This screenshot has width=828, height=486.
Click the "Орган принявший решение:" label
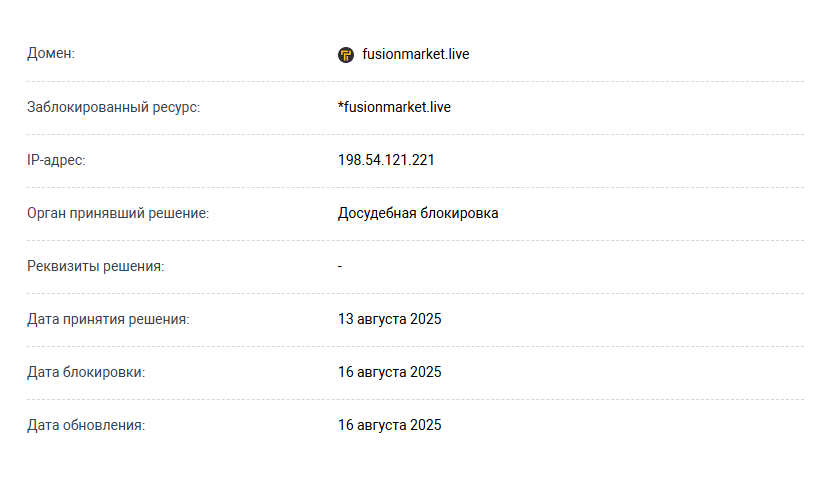point(118,213)
